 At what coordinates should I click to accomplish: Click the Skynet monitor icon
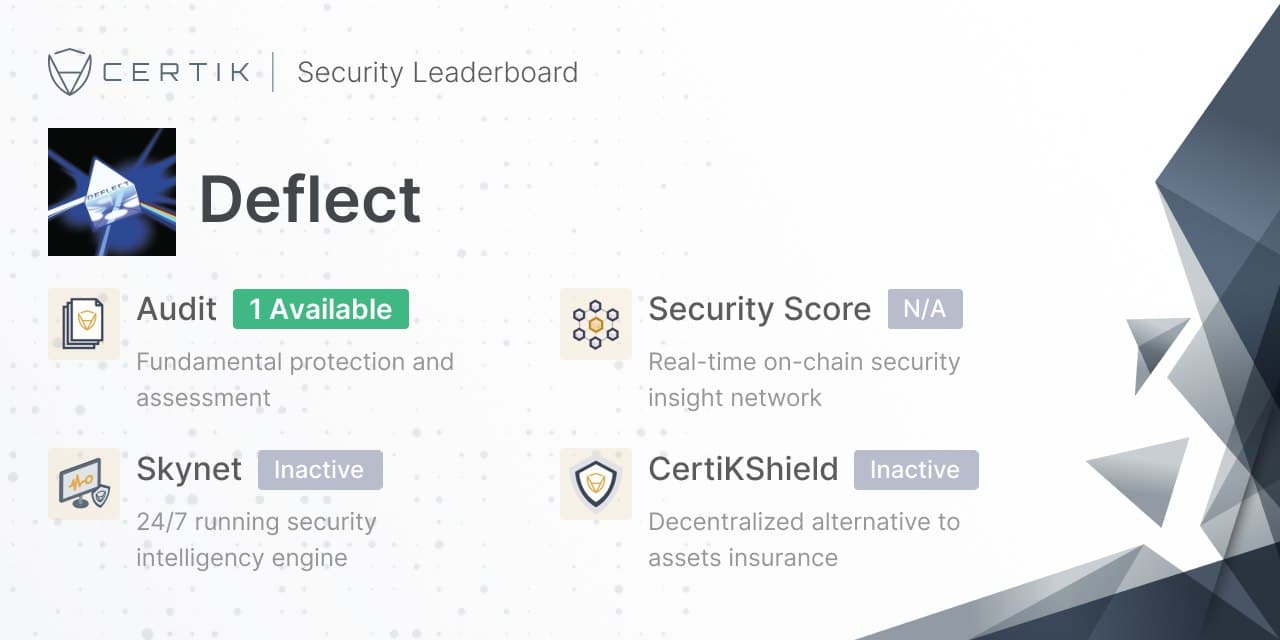point(84,484)
